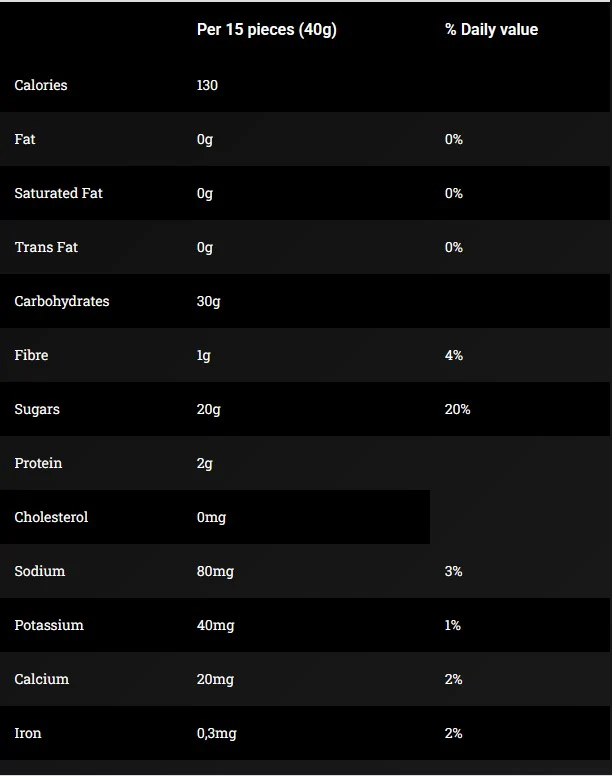Click the Sugars 20% daily value
Screen dimensions: 612x776
457,409
